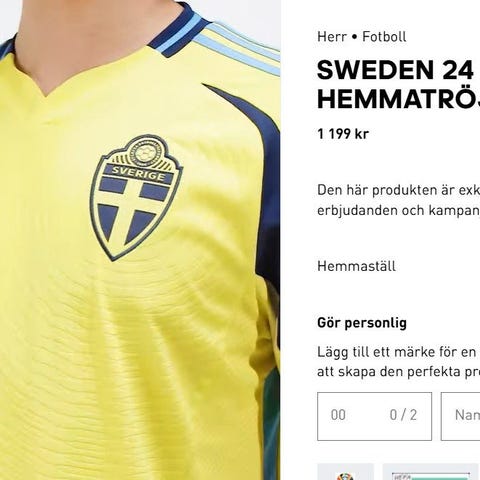480x480 pixels.
Task: Click the exclusion notice text about erbjudanden
Action: coord(398,200)
